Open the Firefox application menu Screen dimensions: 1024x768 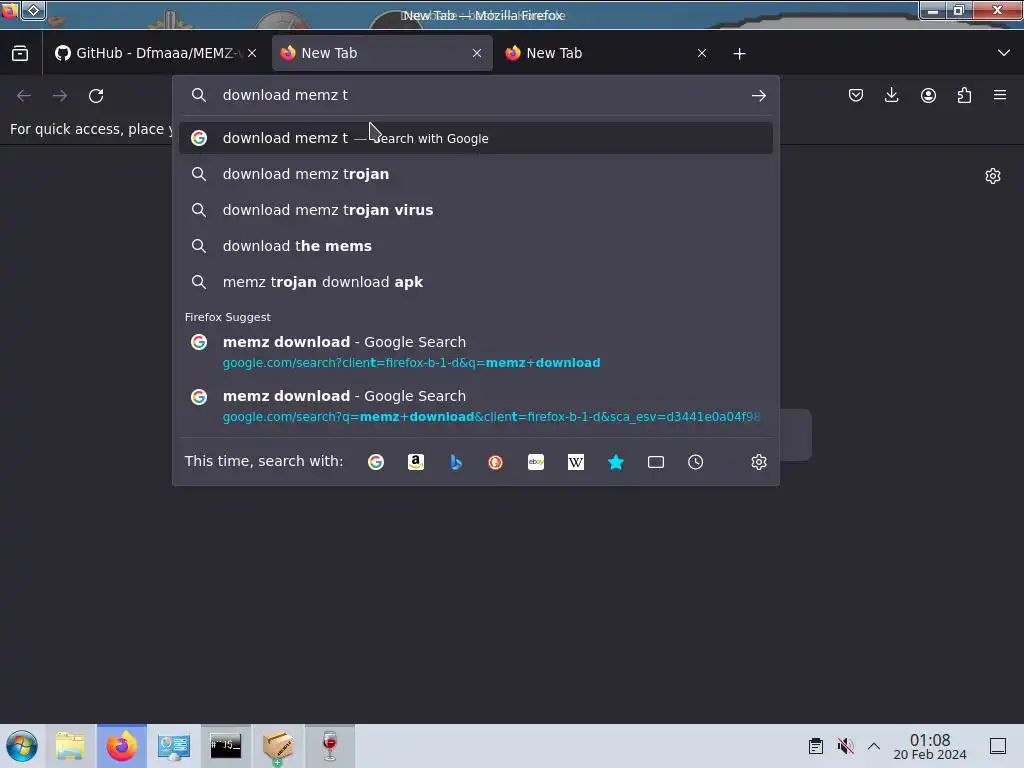point(1000,95)
